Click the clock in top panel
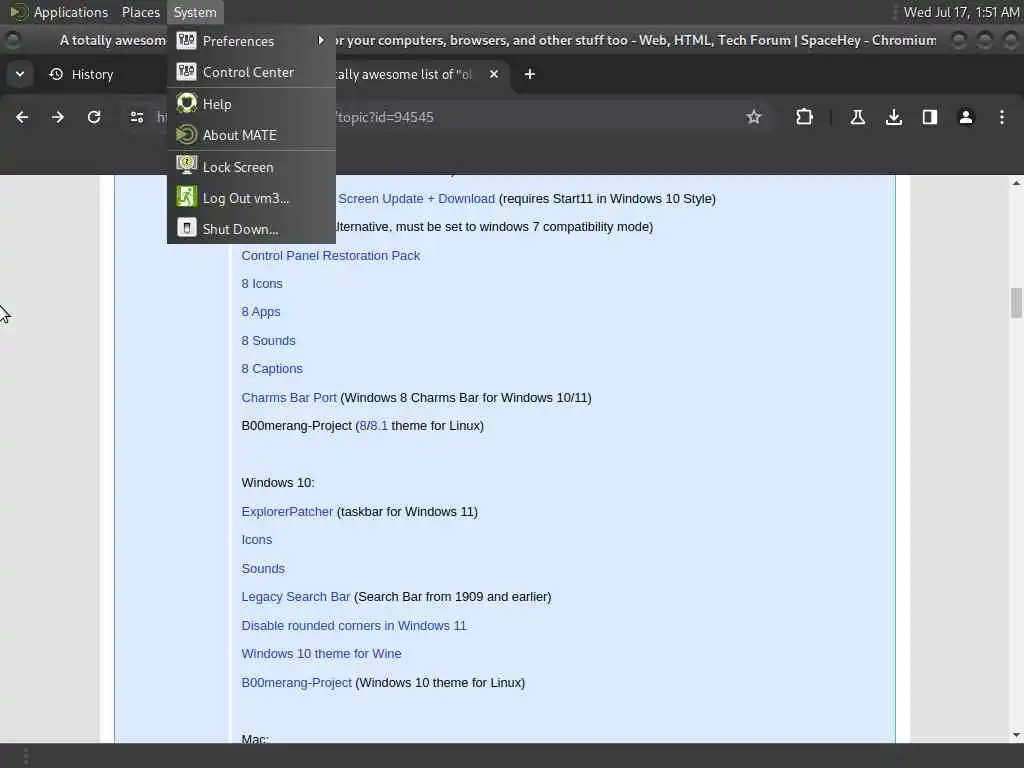 click(x=961, y=12)
